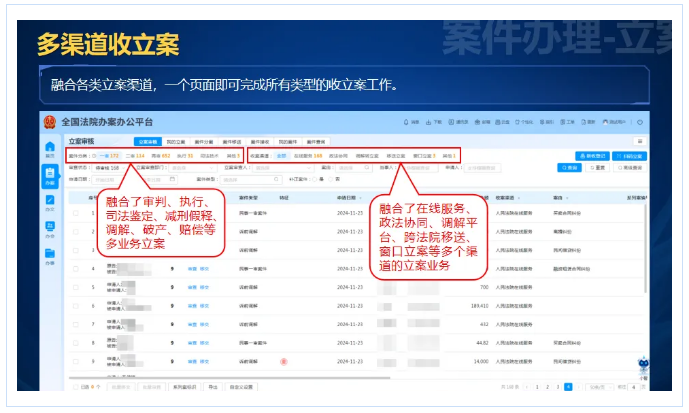Go to page 2 in pagination
The height and width of the screenshot is (413, 689).
click(547, 386)
